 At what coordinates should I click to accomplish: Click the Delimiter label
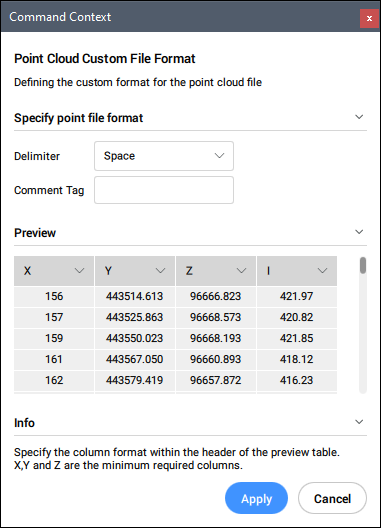pos(37,156)
